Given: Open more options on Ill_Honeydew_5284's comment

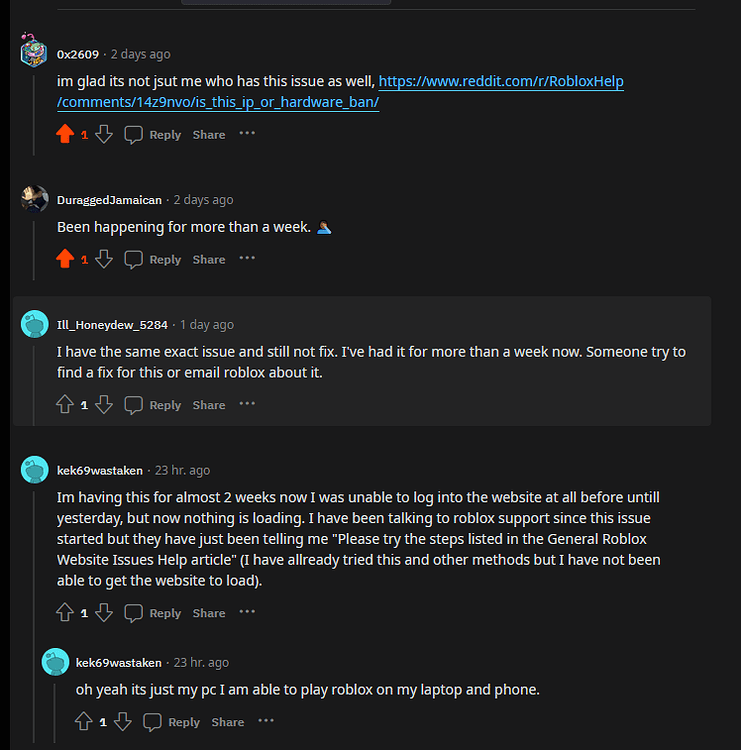Looking at the screenshot, I should tap(247, 405).
